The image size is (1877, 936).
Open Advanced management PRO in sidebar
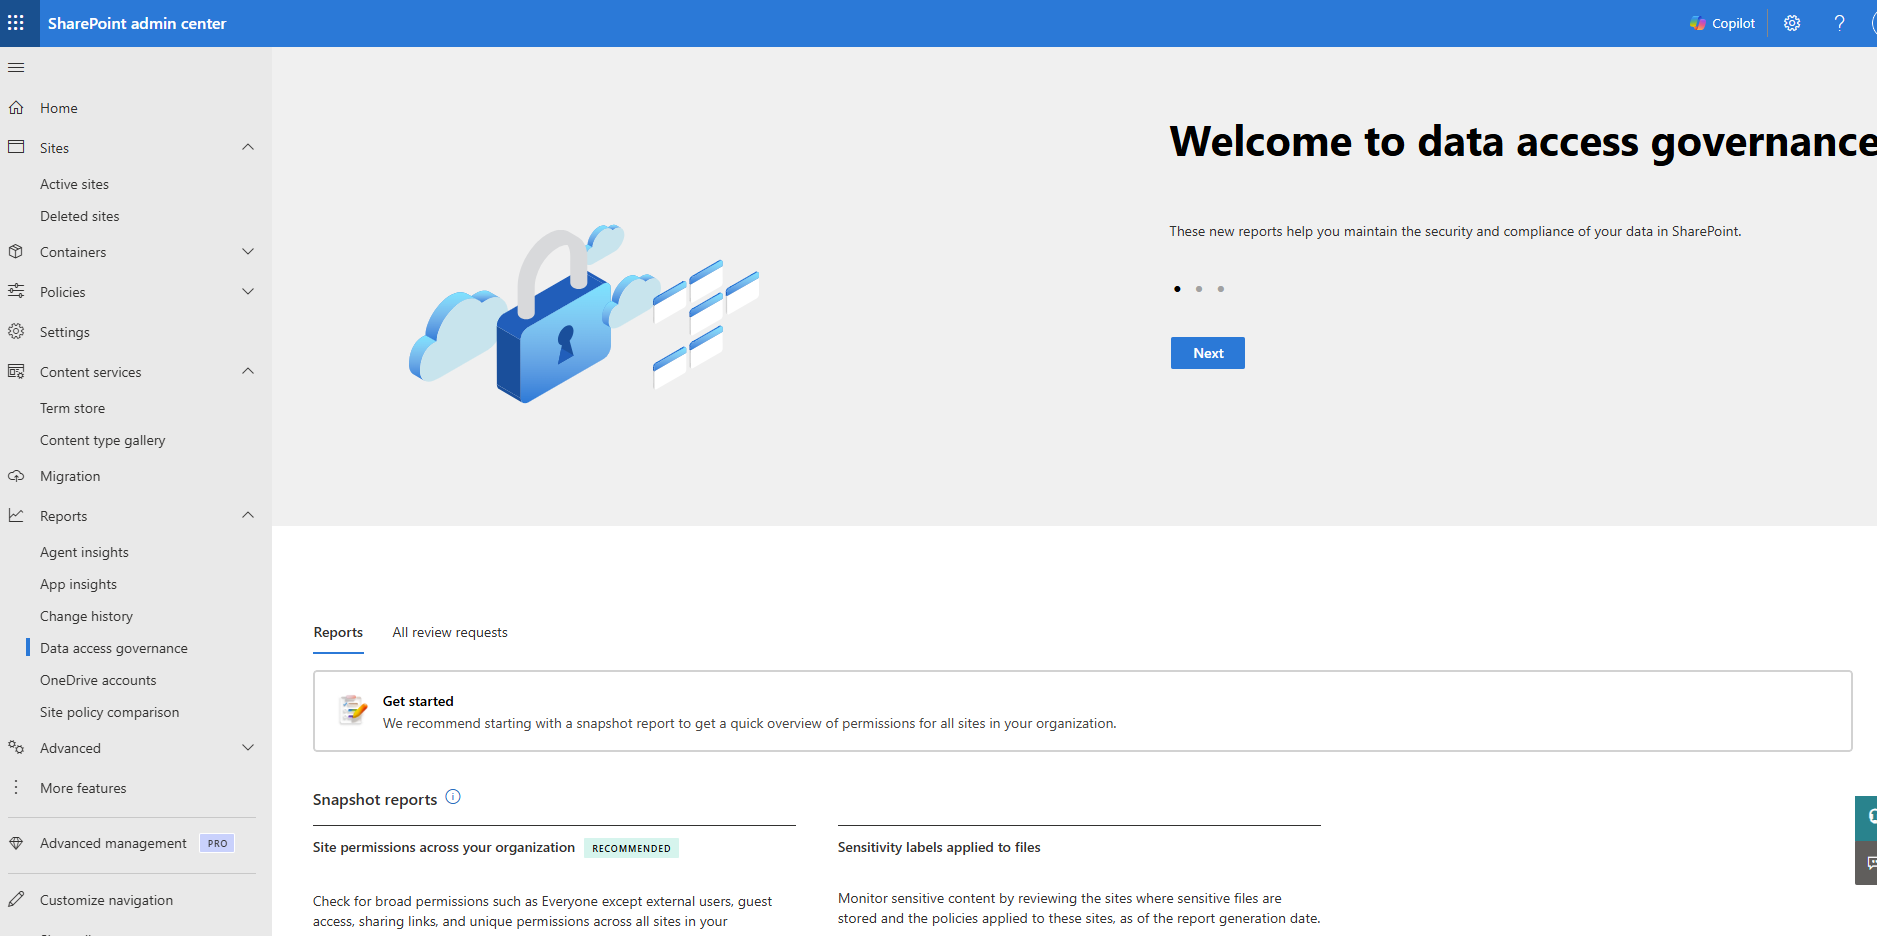click(x=112, y=843)
